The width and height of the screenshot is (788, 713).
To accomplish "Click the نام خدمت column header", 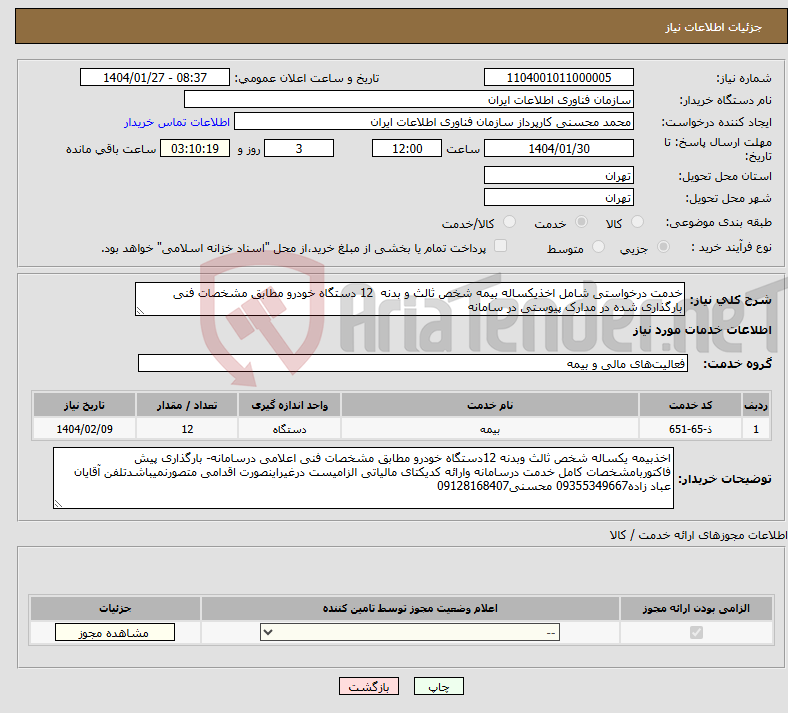I will click(490, 405).
